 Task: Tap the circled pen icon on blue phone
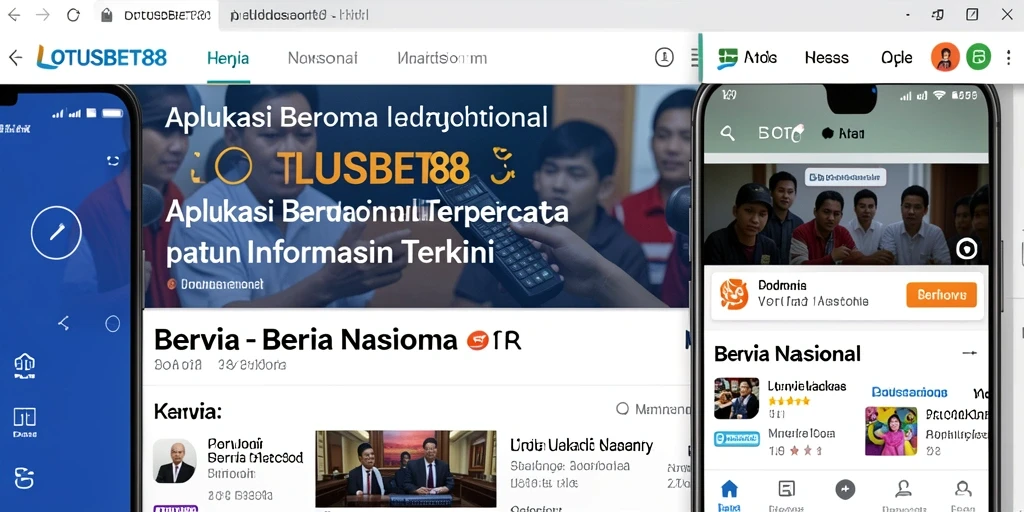(x=56, y=232)
